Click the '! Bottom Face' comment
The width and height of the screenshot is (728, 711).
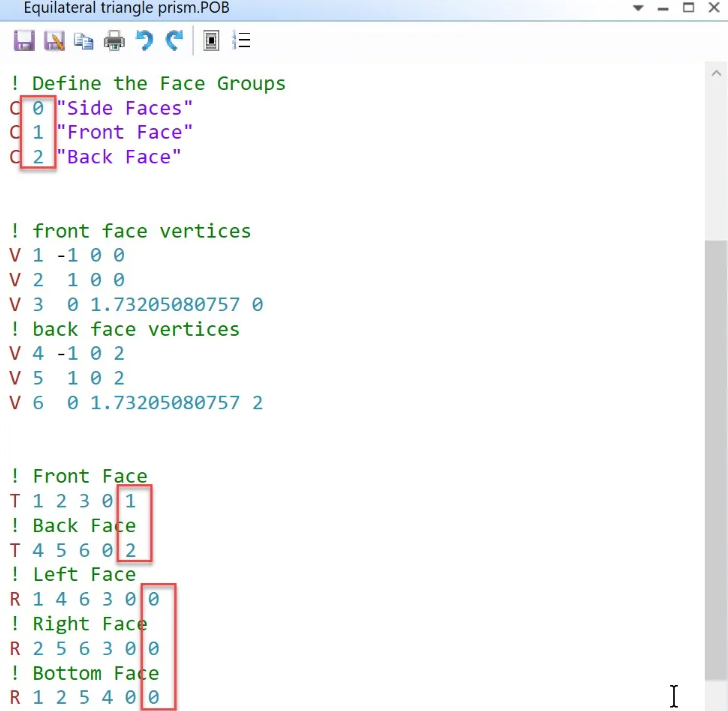tap(84, 673)
